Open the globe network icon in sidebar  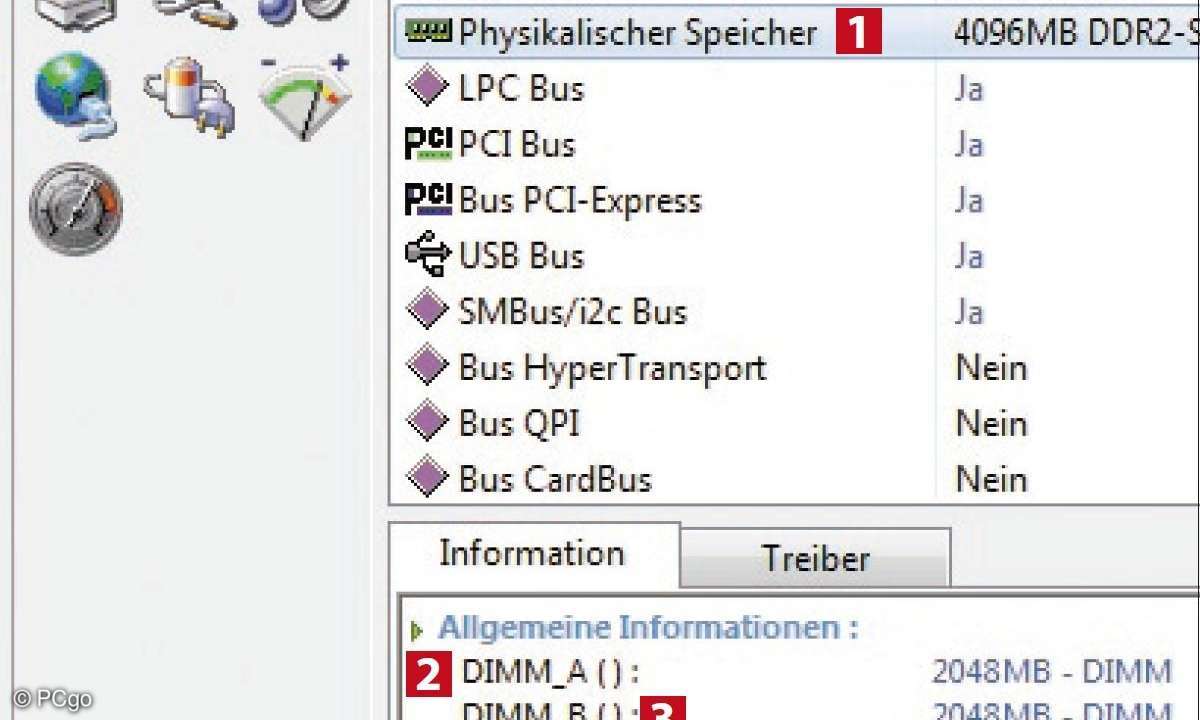click(x=75, y=95)
